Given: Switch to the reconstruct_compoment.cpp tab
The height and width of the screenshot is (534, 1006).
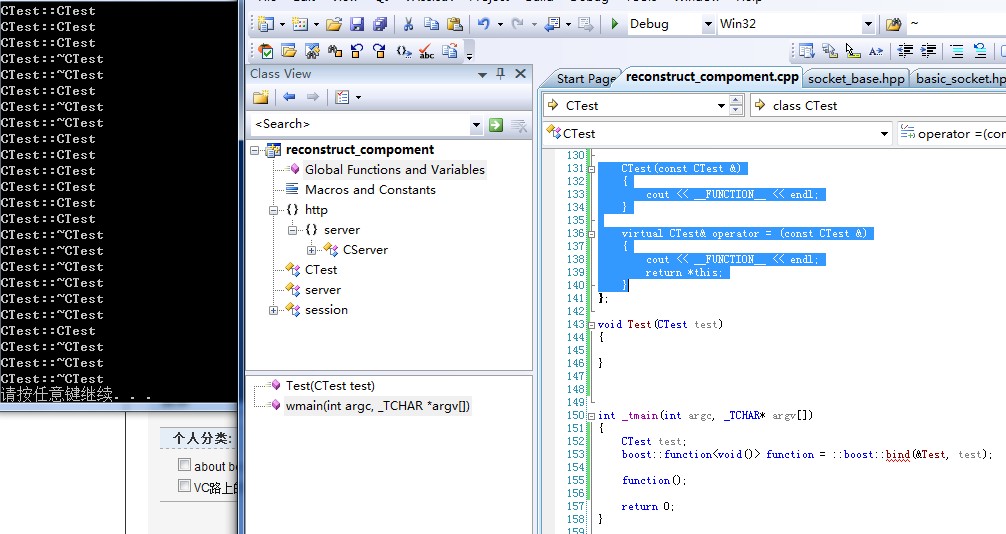Looking at the screenshot, I should tap(712, 77).
